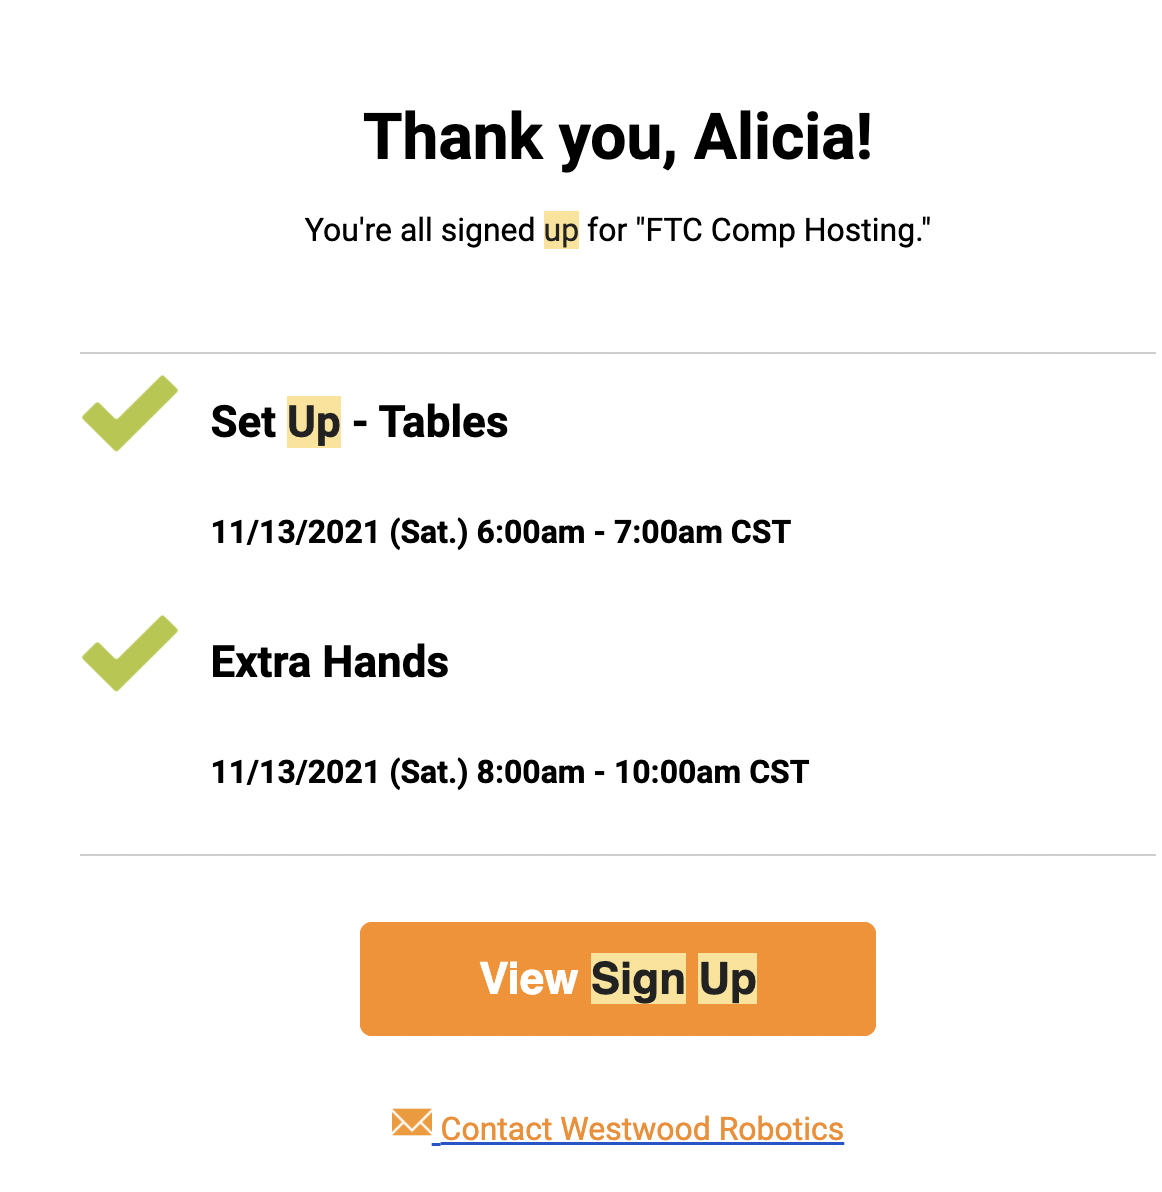Select the "Set Up - Tables" slot title

point(359,422)
